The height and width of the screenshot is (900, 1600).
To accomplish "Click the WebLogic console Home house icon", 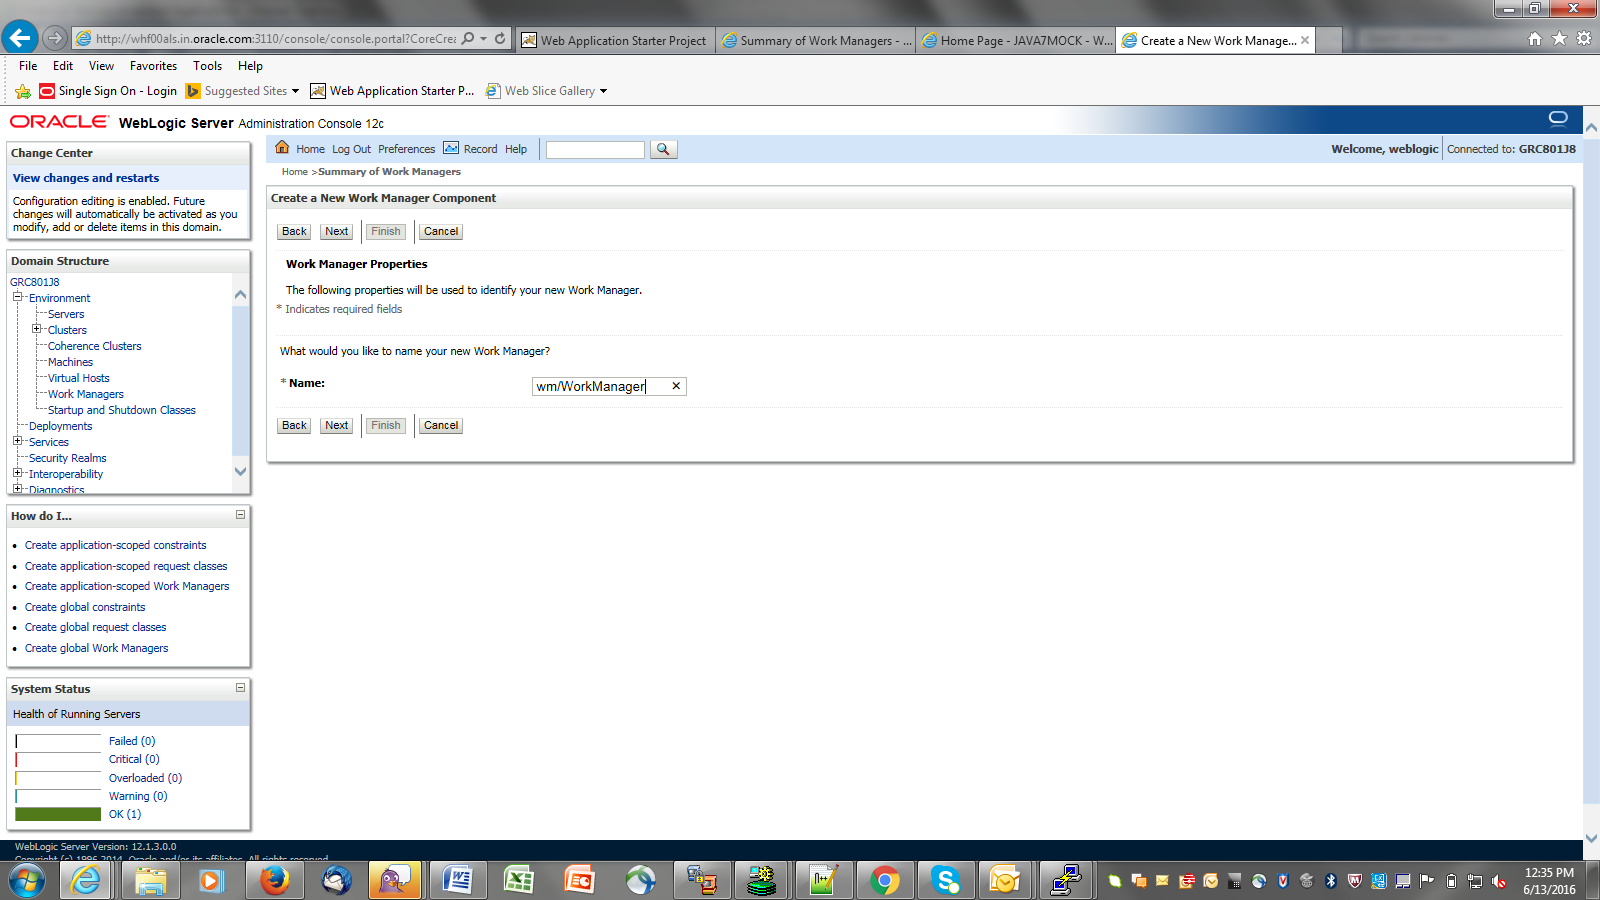I will click(x=282, y=148).
